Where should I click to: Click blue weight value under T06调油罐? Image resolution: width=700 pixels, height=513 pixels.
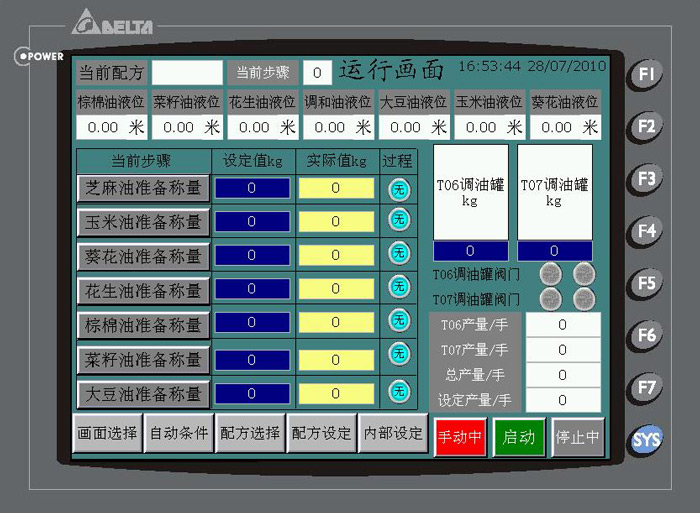[471, 251]
